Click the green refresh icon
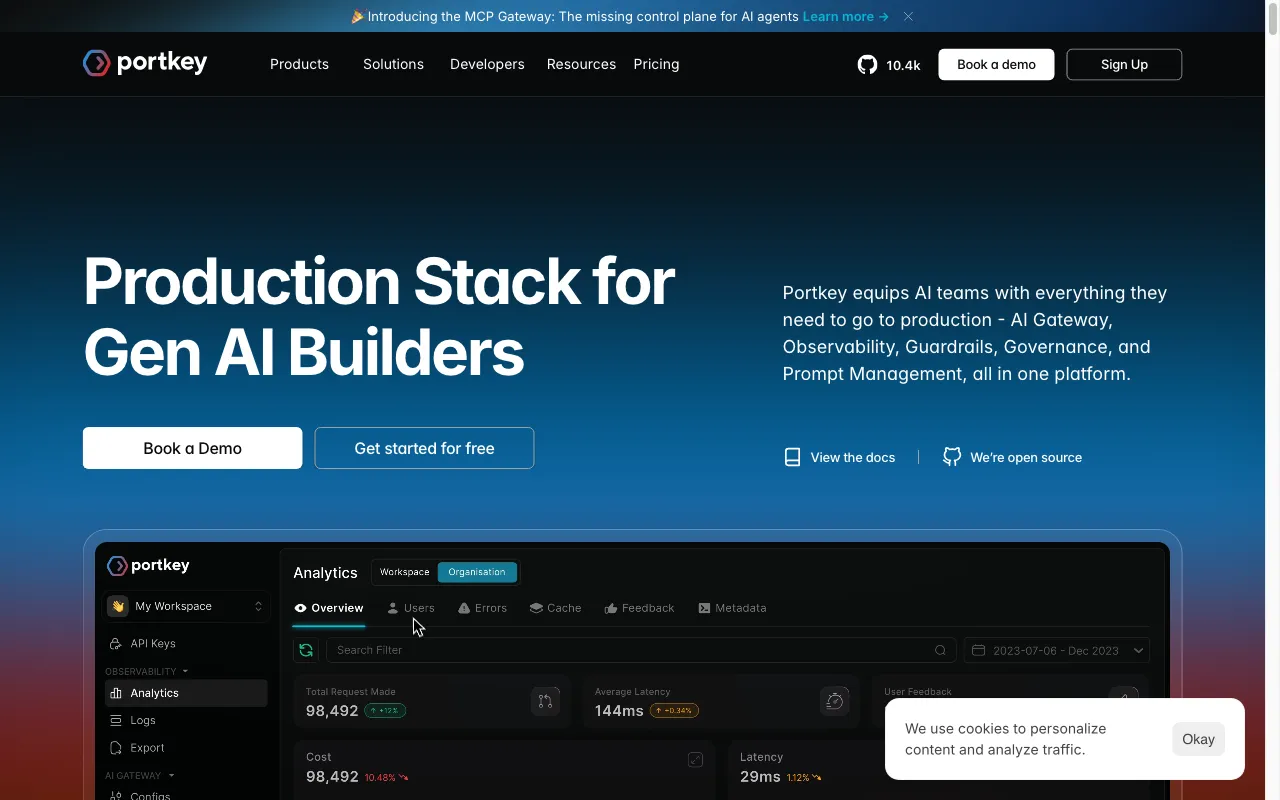The height and width of the screenshot is (800, 1280). 306,650
